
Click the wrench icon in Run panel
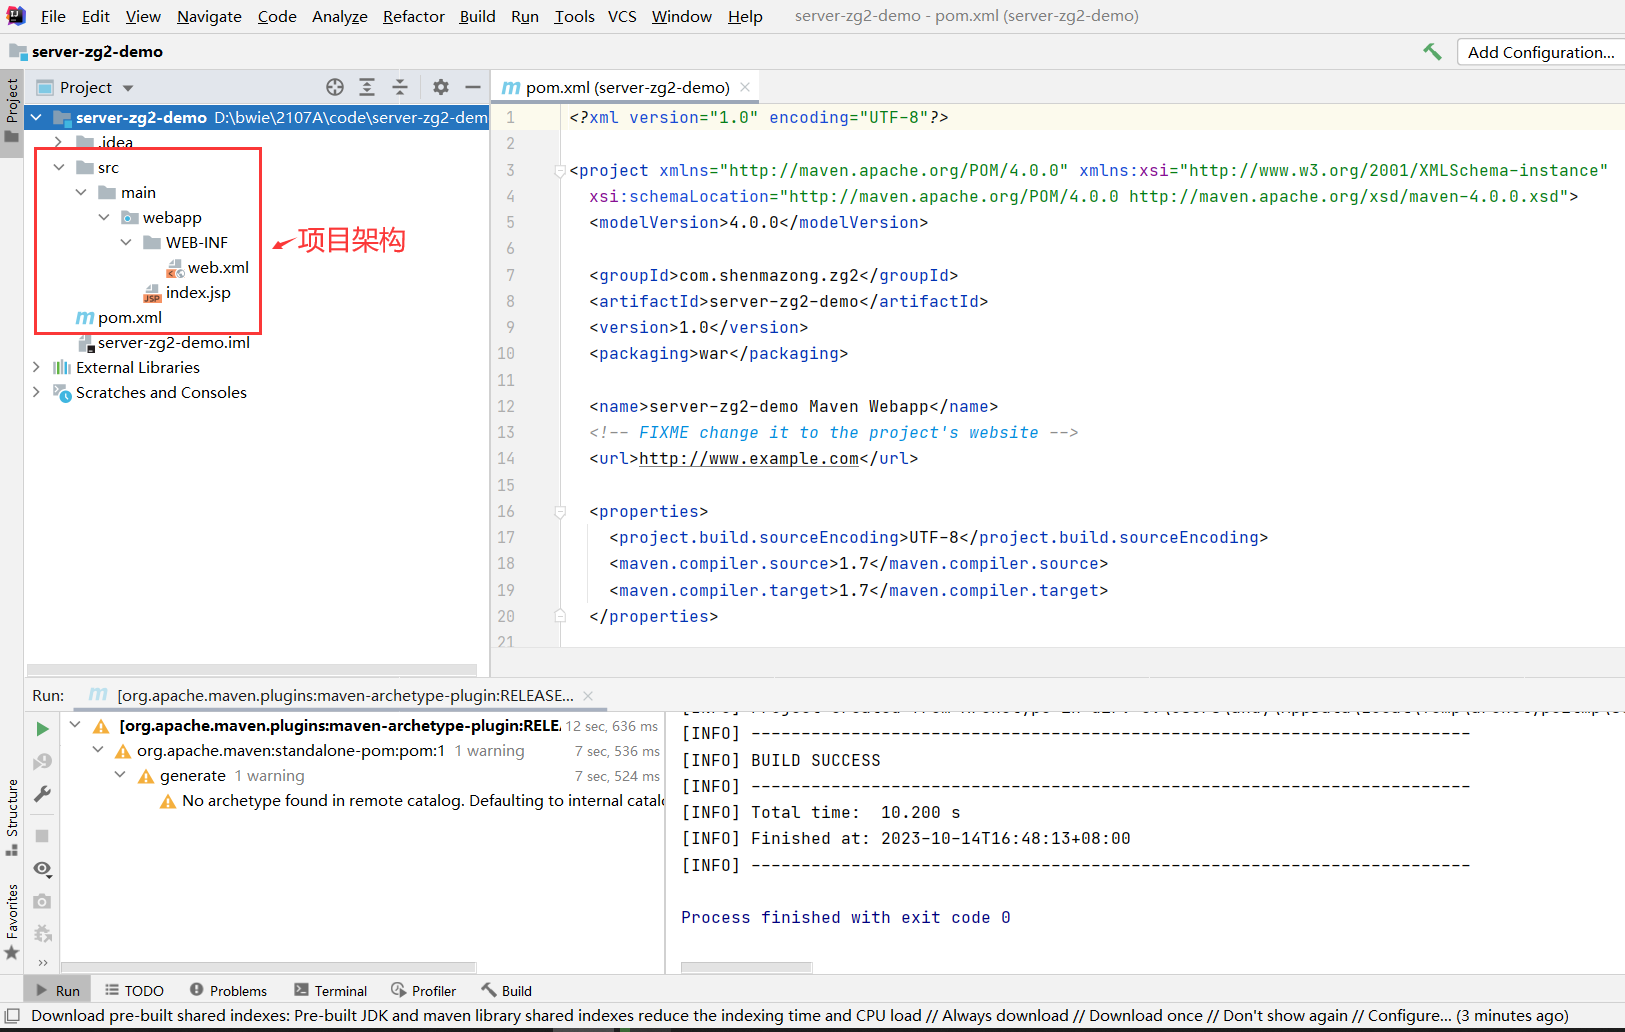pos(42,794)
